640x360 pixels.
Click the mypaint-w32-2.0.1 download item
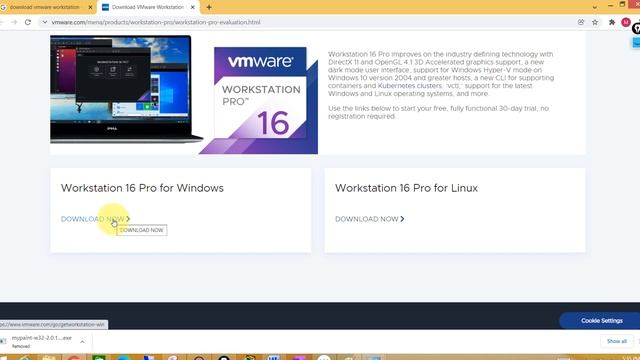click(41, 342)
